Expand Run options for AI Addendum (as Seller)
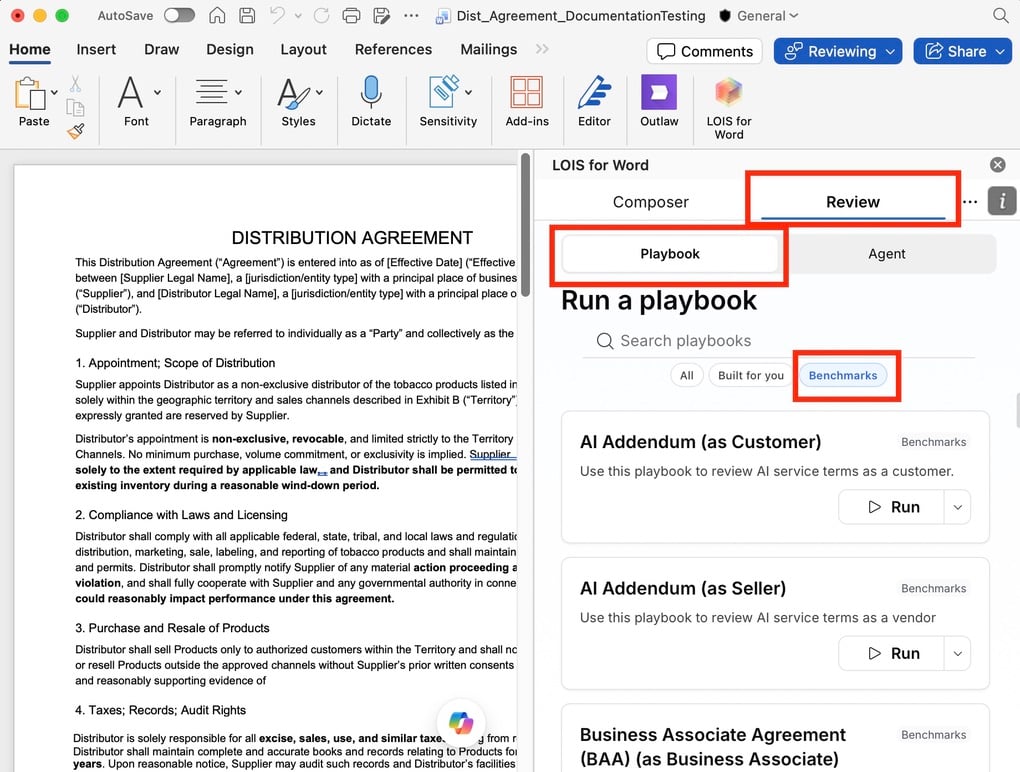The width and height of the screenshot is (1020, 772). tap(958, 654)
